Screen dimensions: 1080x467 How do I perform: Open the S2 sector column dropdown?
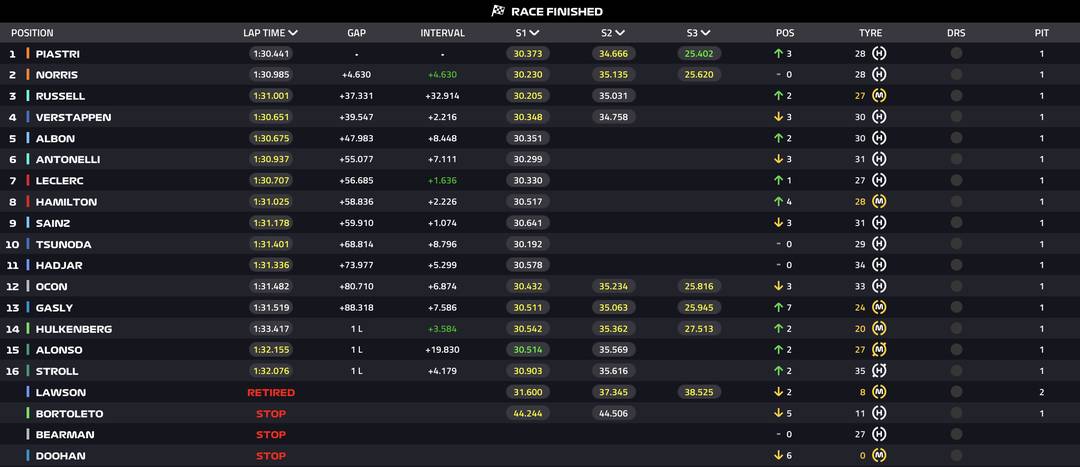(612, 32)
